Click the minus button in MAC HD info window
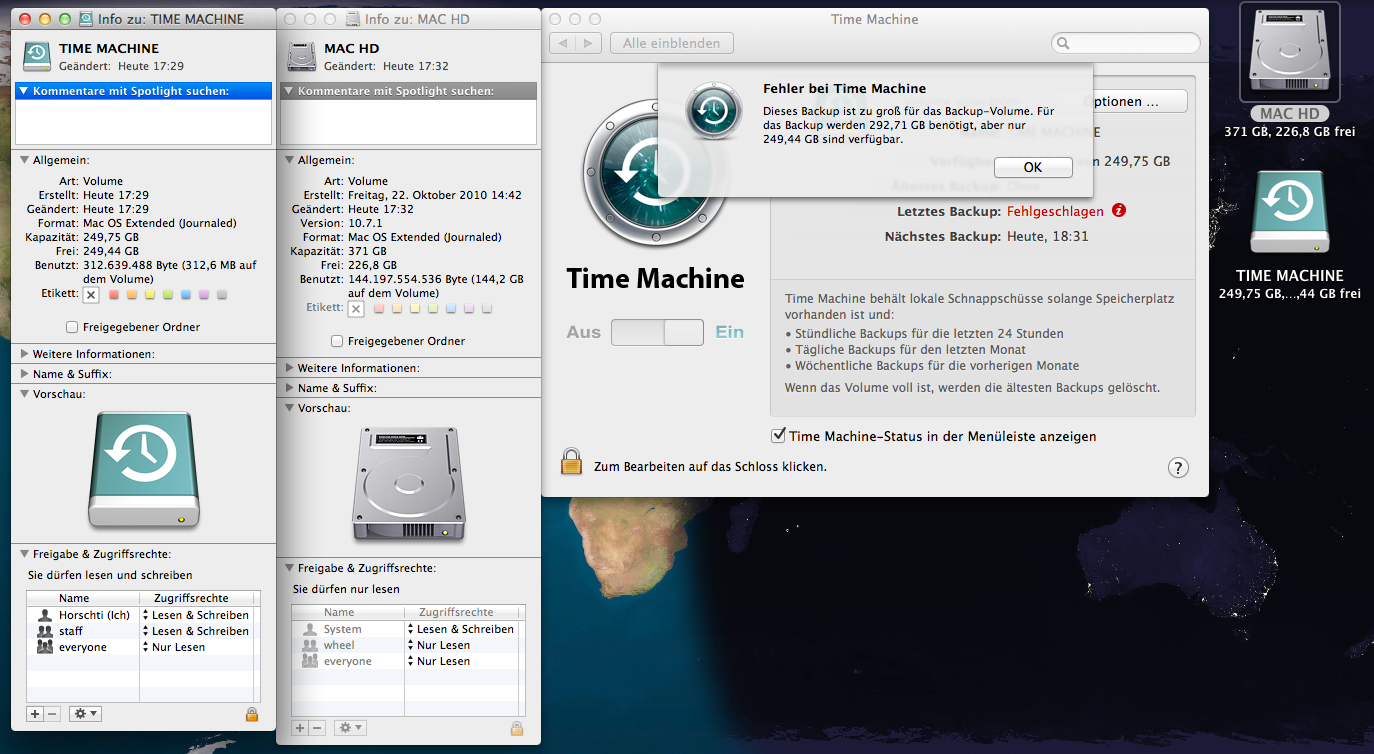This screenshot has width=1374, height=754. (318, 728)
